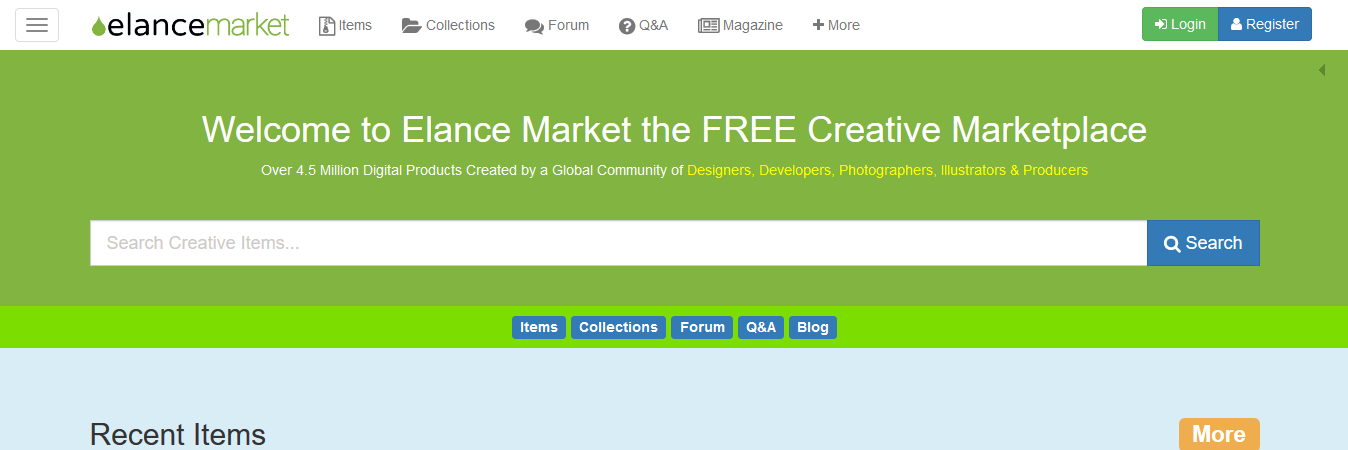Click the orange More button for Recent Items
This screenshot has height=450, width=1348.
pyautogui.click(x=1219, y=434)
